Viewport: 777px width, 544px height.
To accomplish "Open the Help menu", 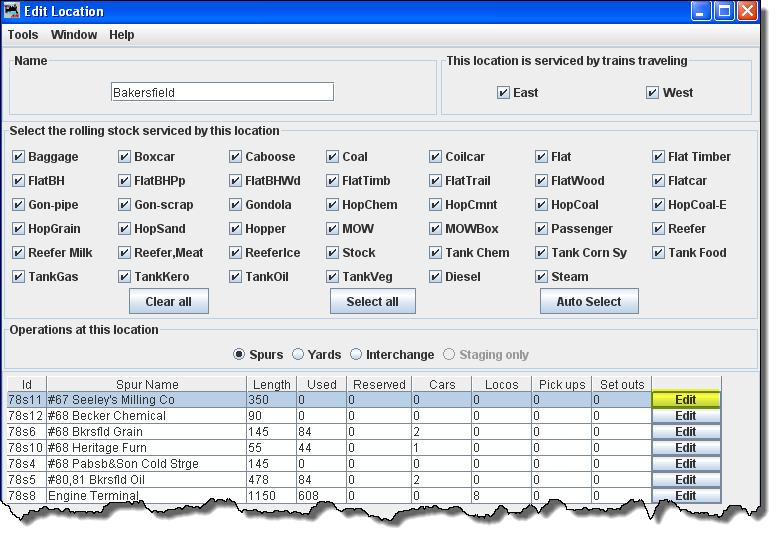I will pos(122,35).
